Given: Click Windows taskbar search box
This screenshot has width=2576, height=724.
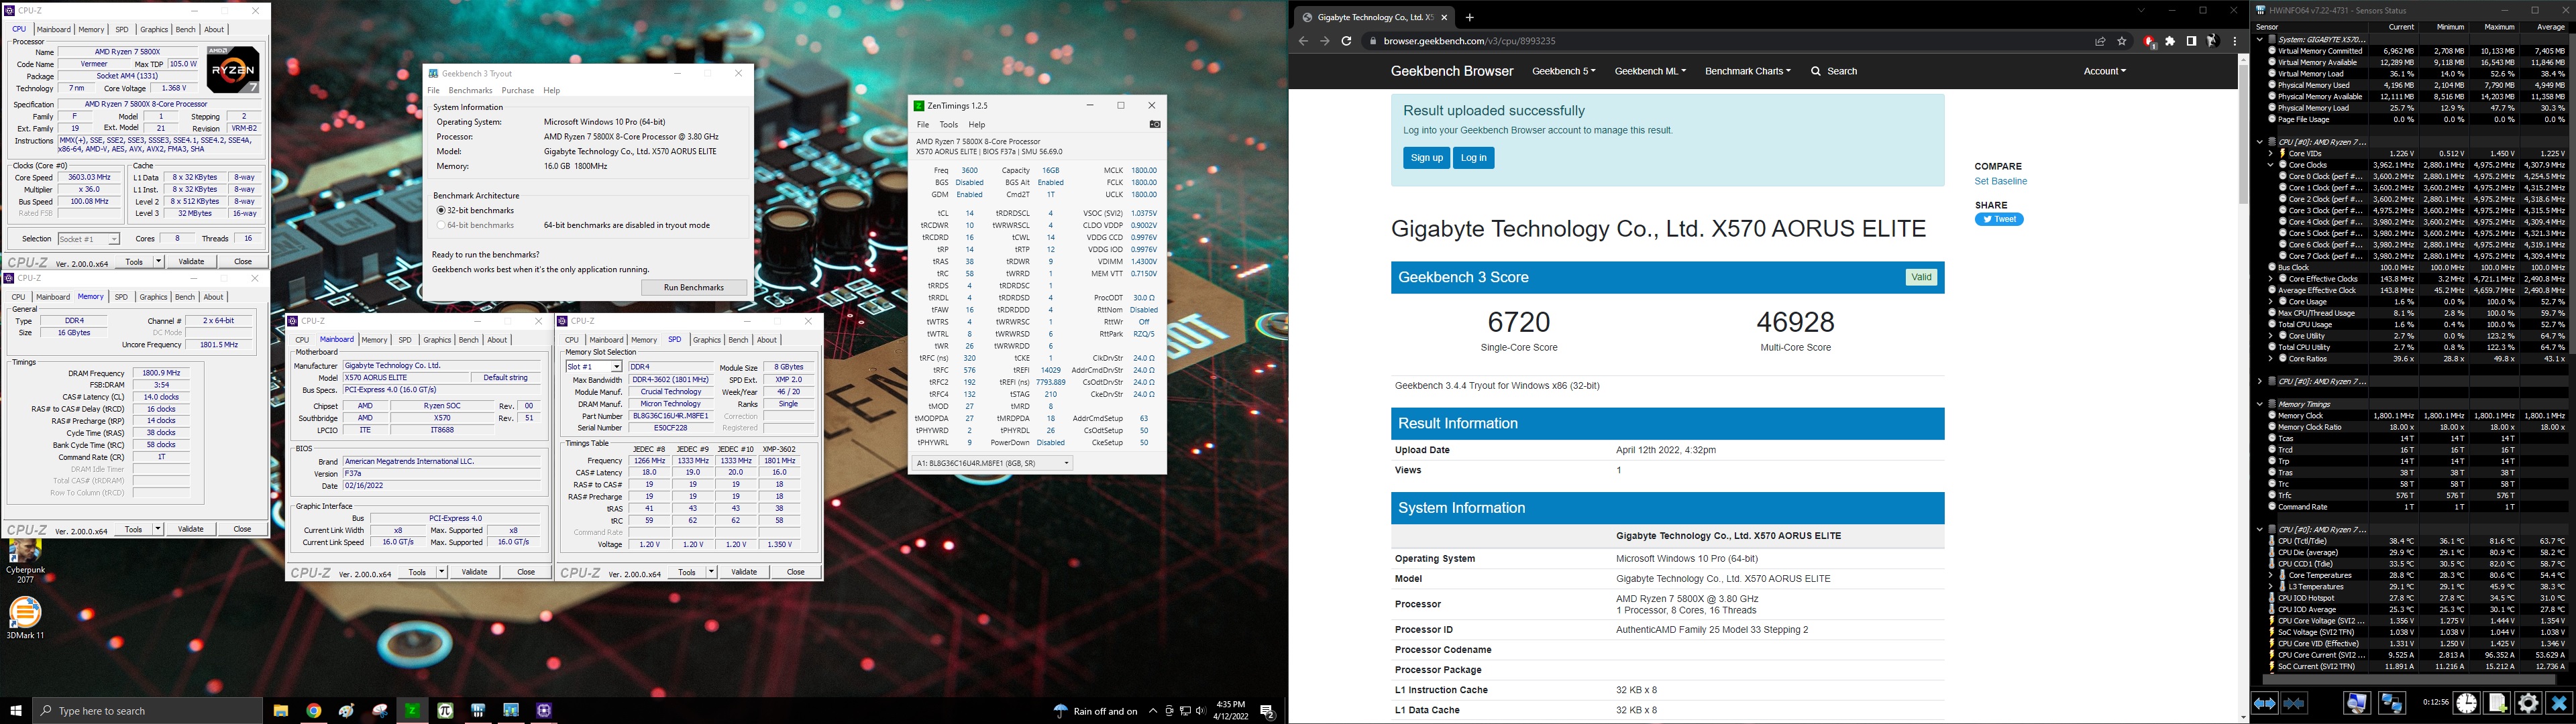Looking at the screenshot, I should [148, 711].
